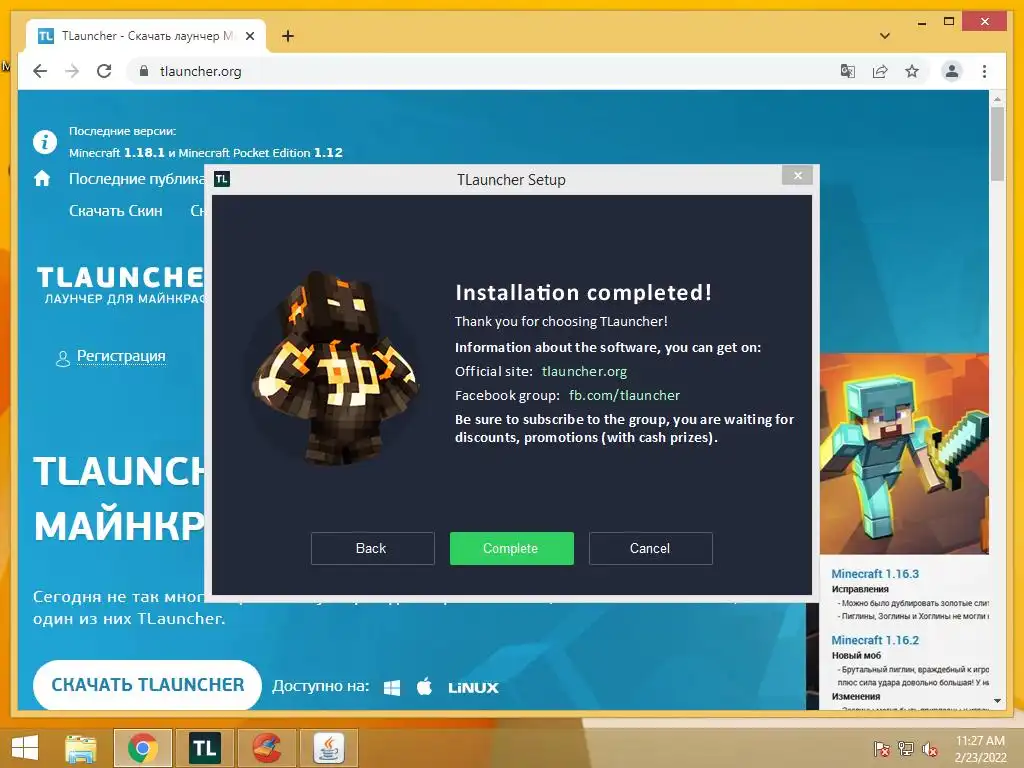Screen dimensions: 1024x768
Task: Open TL app in taskbar
Action: click(204, 748)
